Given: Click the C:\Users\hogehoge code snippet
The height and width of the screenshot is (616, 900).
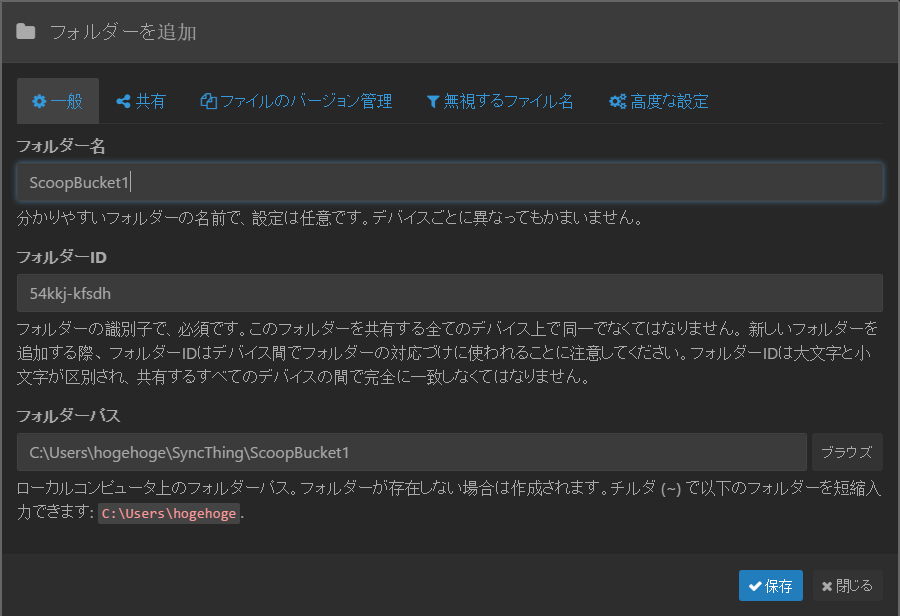Looking at the screenshot, I should pos(169,513).
